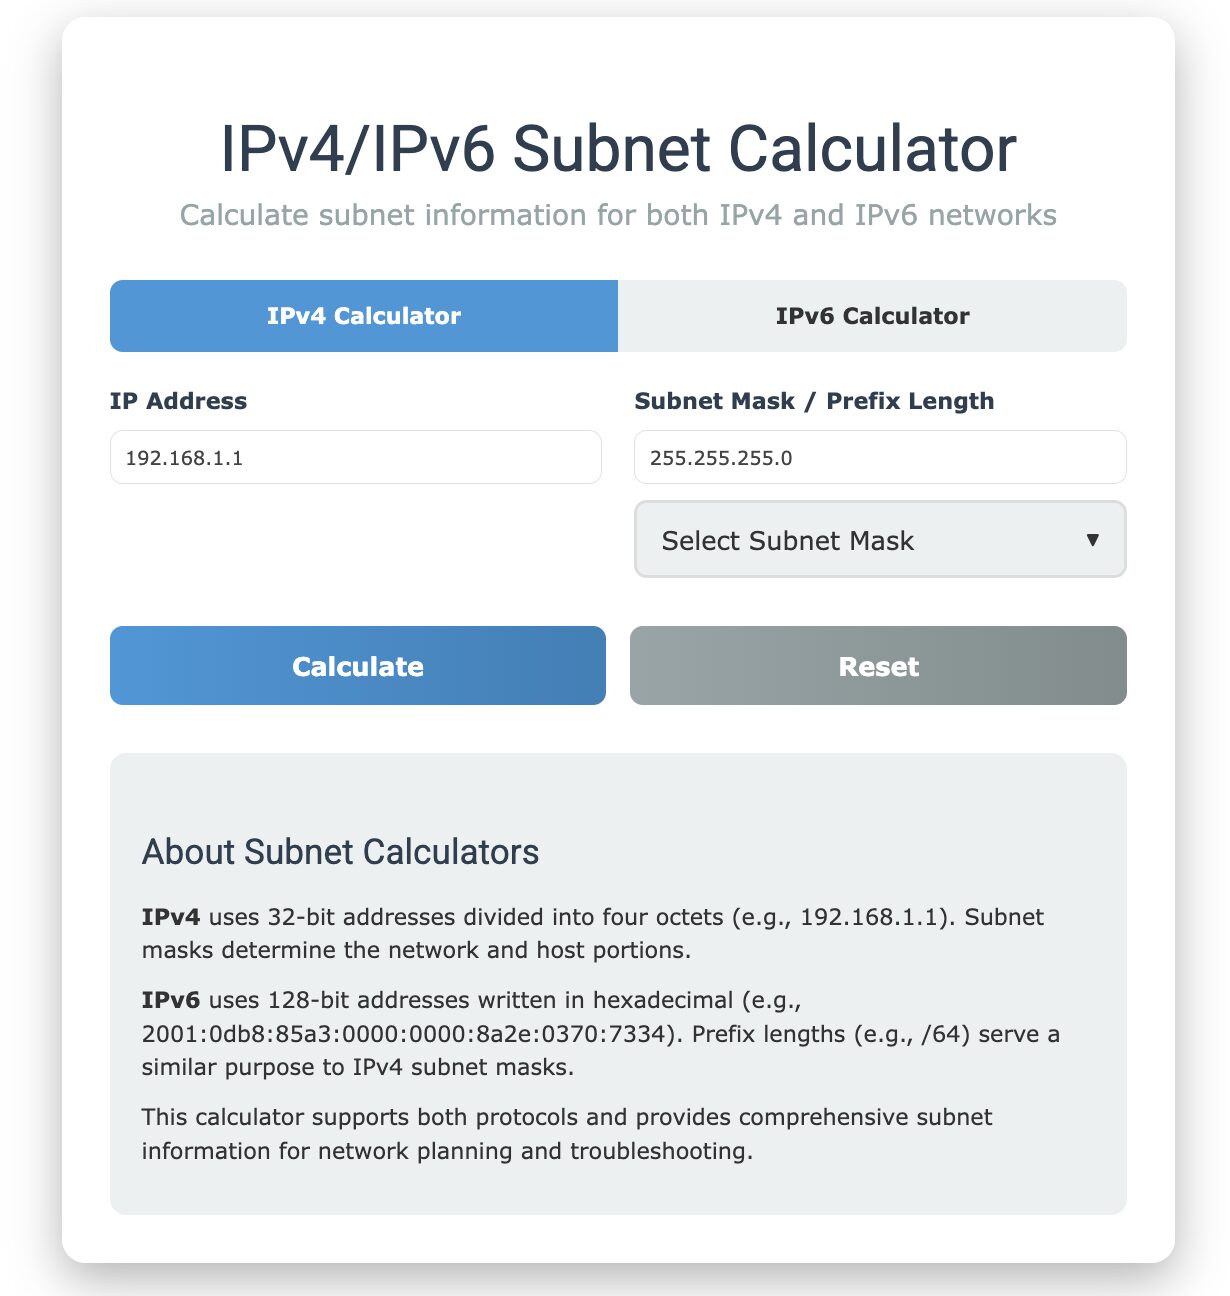Click the inactive IPv6 Calculator header

(x=872, y=316)
